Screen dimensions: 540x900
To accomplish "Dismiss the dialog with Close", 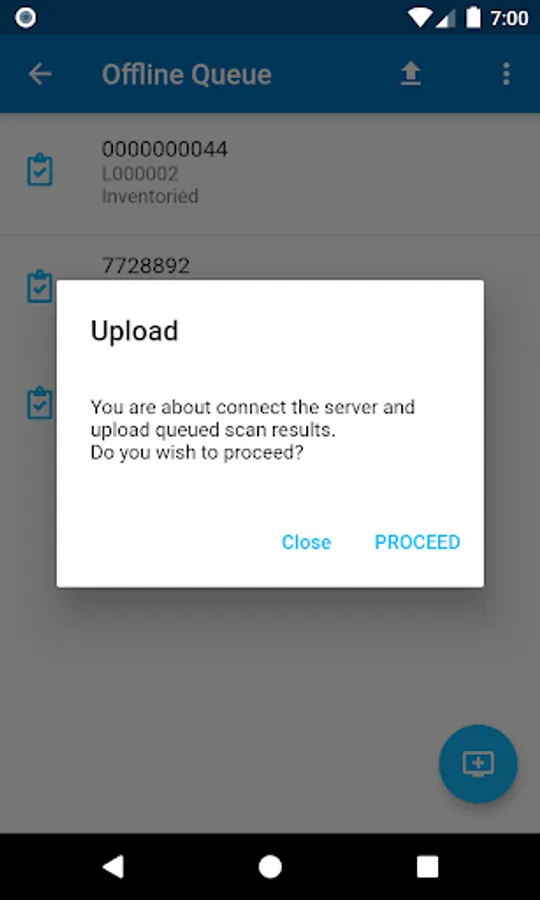I will click(306, 542).
